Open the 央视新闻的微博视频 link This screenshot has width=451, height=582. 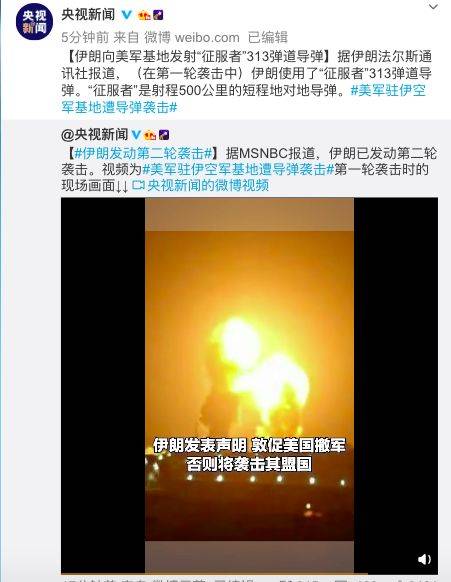208,185
